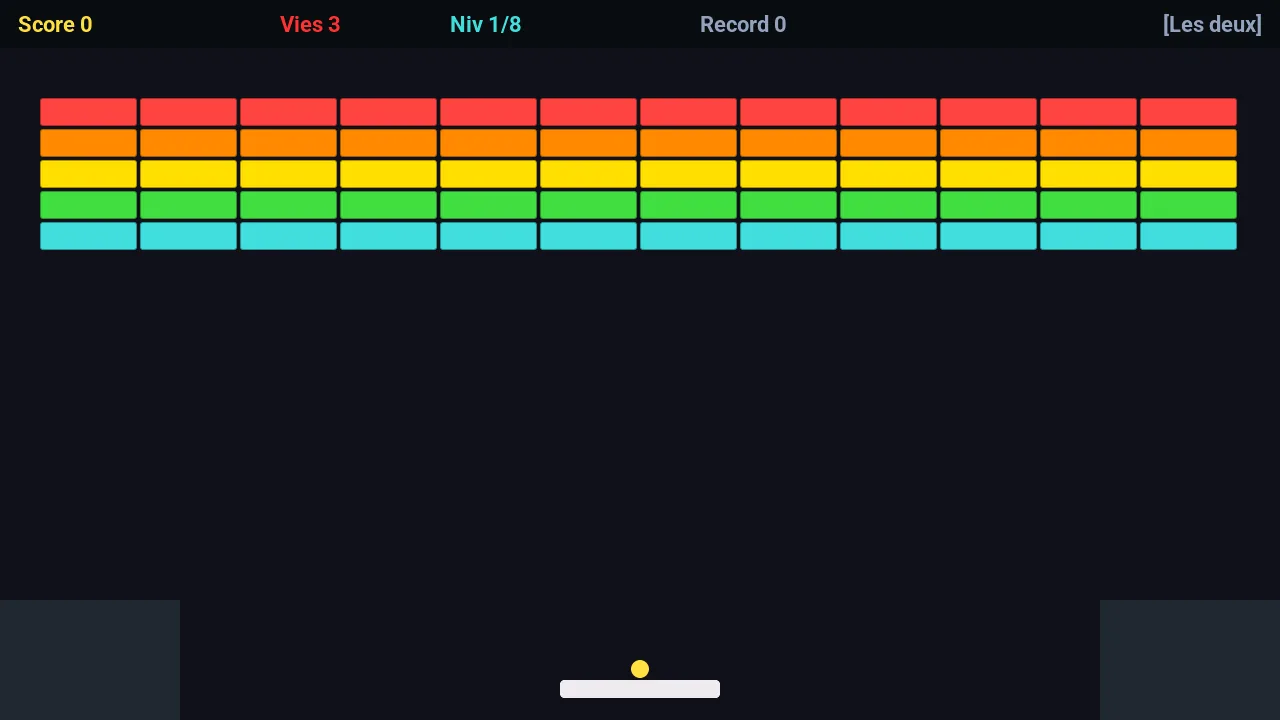Tap the left dark touch control zone
Viewport: 1280px width, 720px height.
point(90,660)
